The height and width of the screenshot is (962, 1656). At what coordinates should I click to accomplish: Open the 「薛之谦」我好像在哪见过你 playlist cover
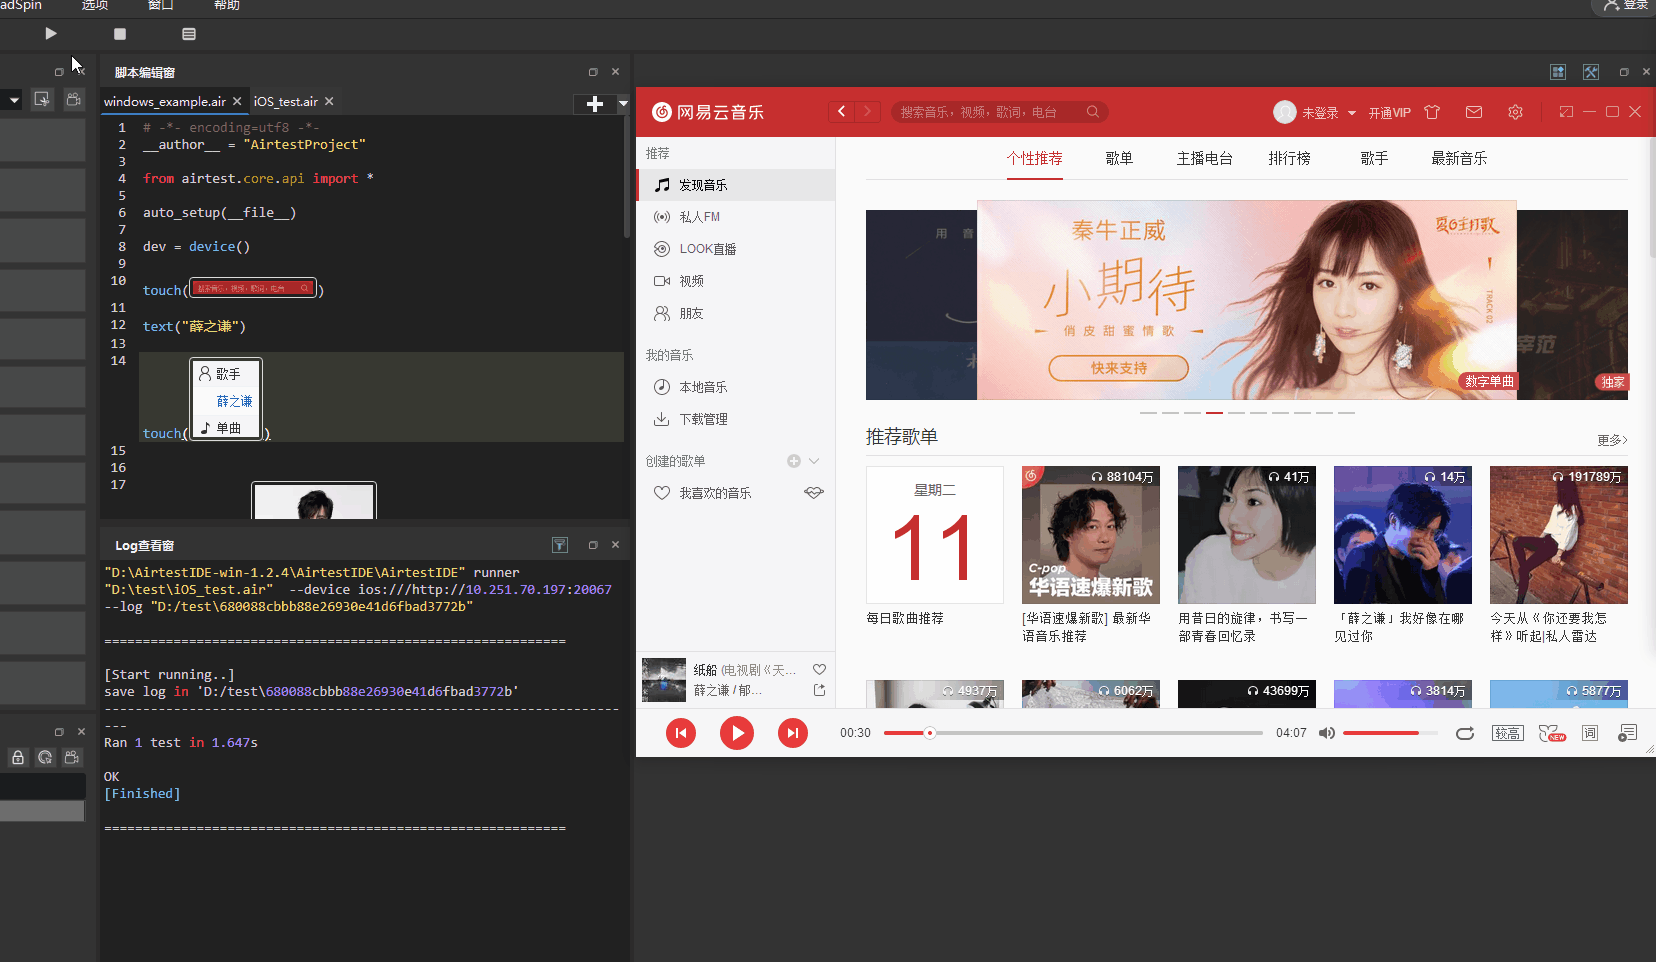[1403, 535]
